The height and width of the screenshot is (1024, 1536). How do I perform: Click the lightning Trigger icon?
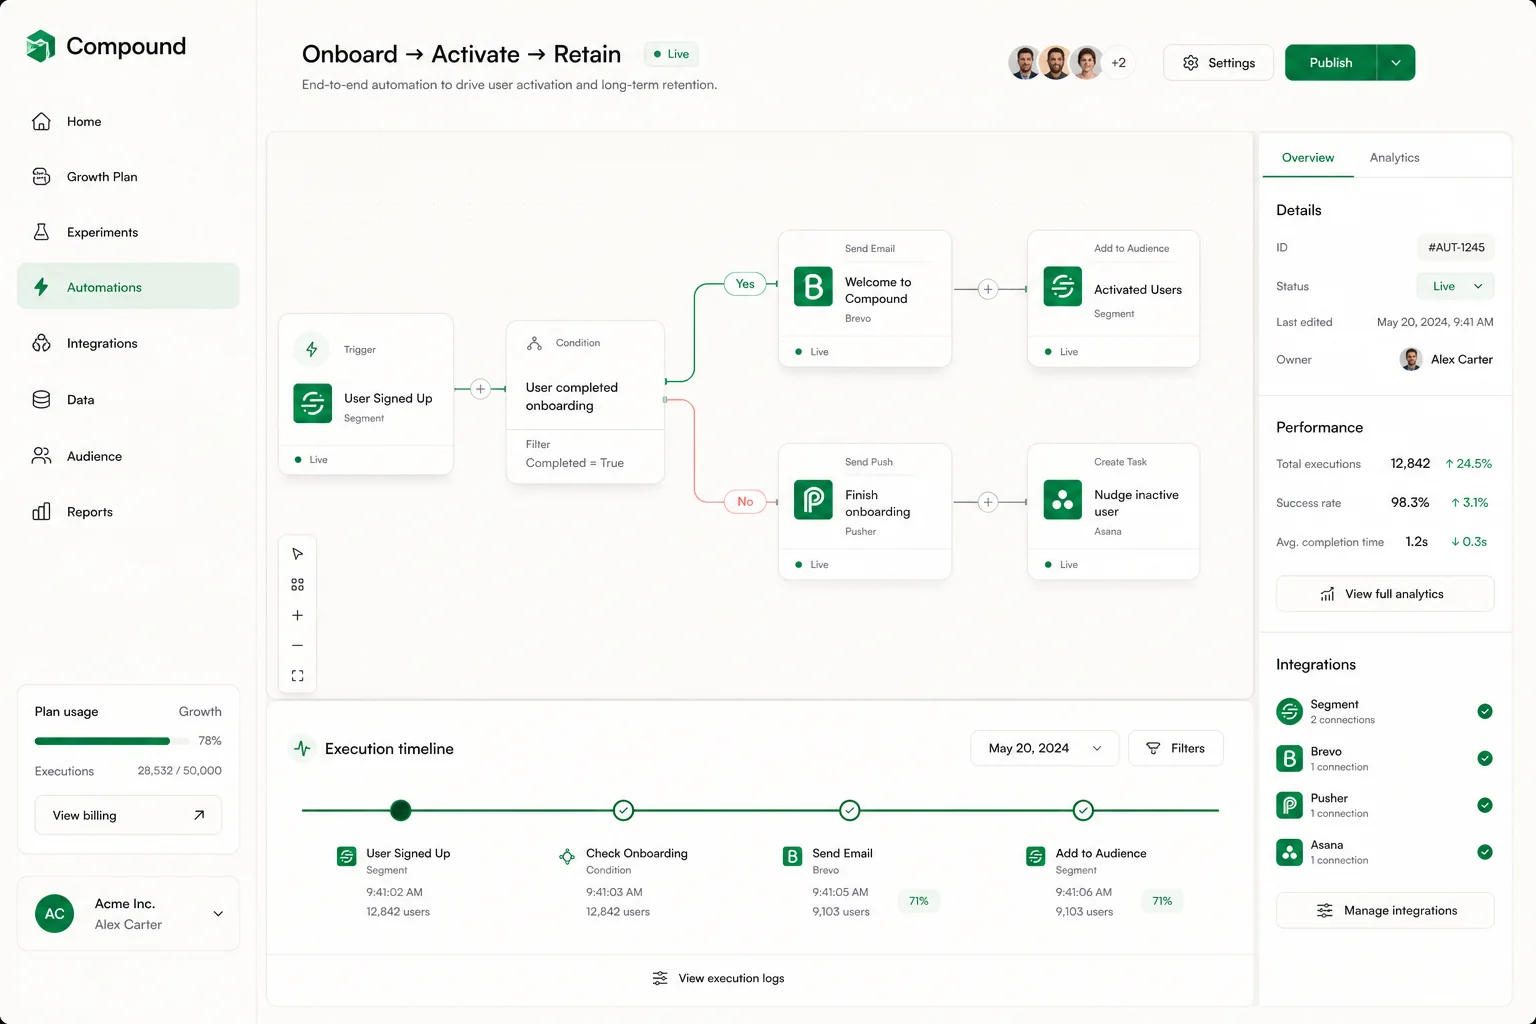pyautogui.click(x=311, y=350)
